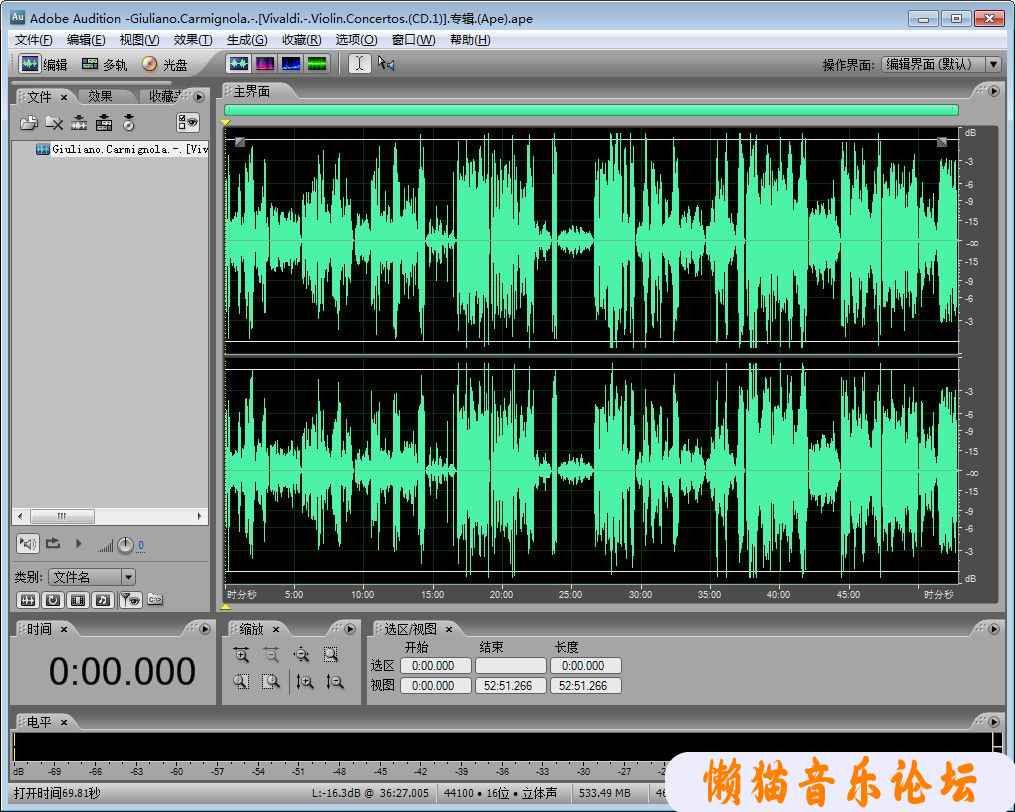The image size is (1015, 812).
Task: Click zoom in vertically icon
Action: click(305, 682)
